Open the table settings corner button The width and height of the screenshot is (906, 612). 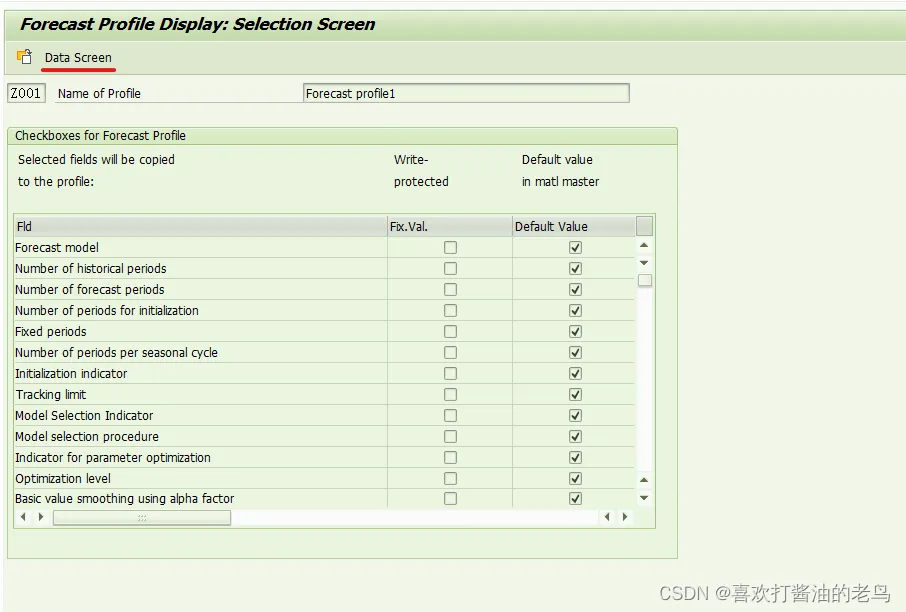tap(644, 226)
